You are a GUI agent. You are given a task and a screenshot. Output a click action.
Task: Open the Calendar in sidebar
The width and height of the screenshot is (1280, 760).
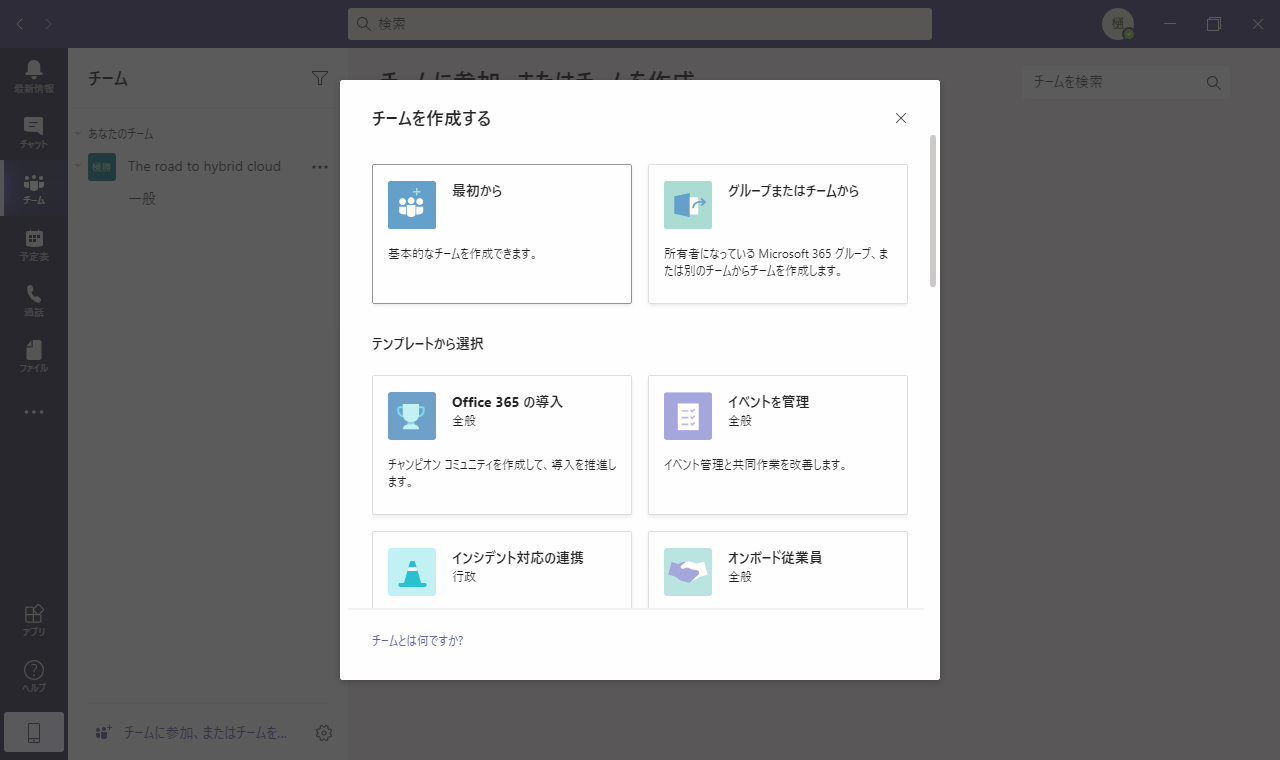[x=34, y=244]
